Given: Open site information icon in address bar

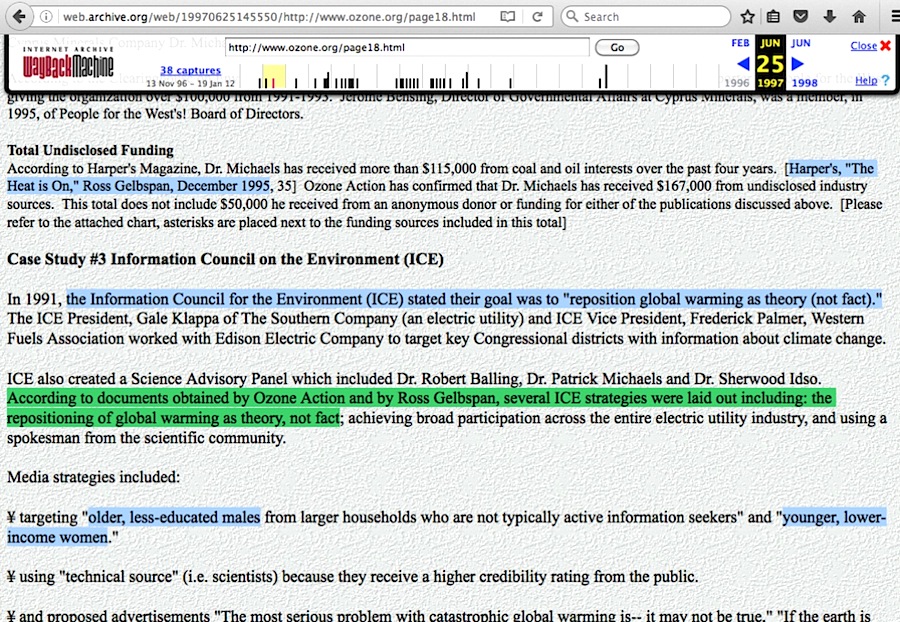Looking at the screenshot, I should [47, 17].
